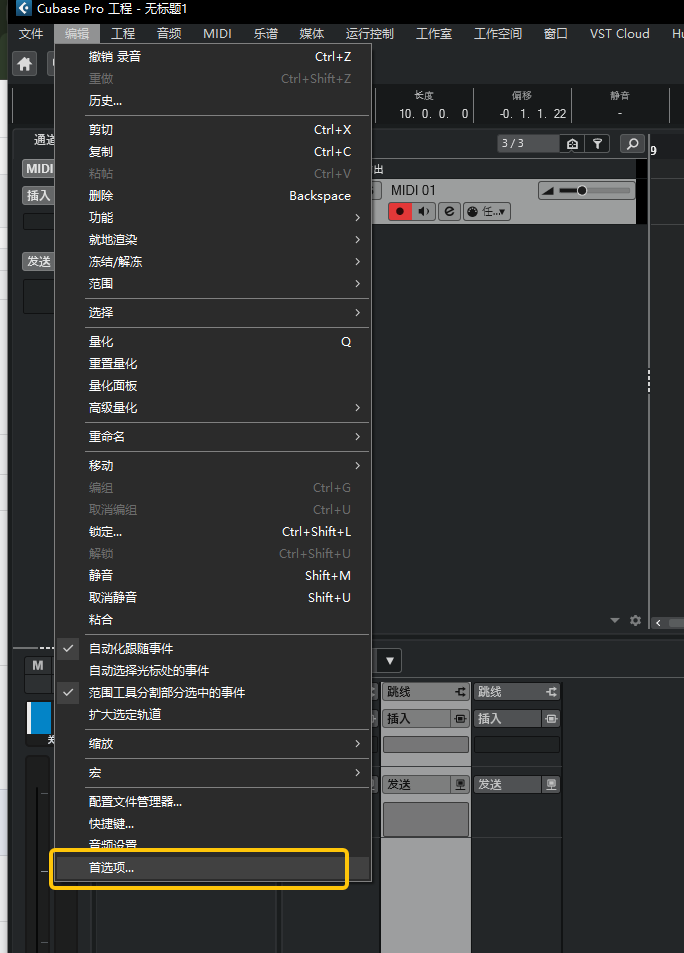Toggle sends bypass on gray 发送 header
Screen dimensions: 684x953
[460, 785]
